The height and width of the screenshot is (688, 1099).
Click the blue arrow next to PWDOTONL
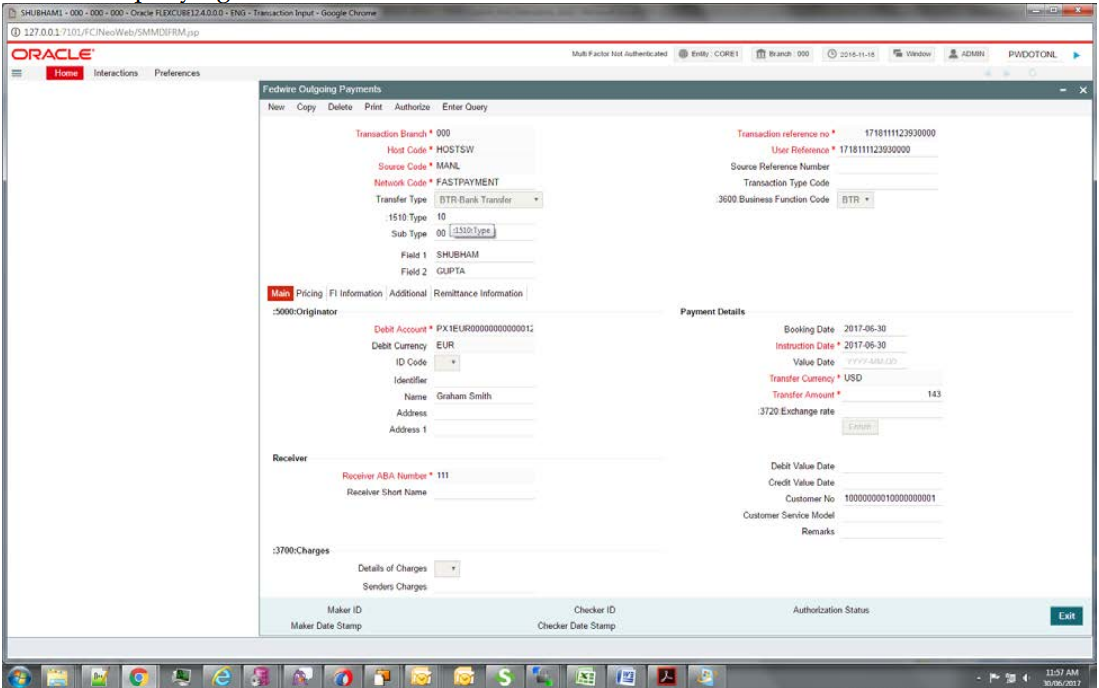click(x=1077, y=55)
